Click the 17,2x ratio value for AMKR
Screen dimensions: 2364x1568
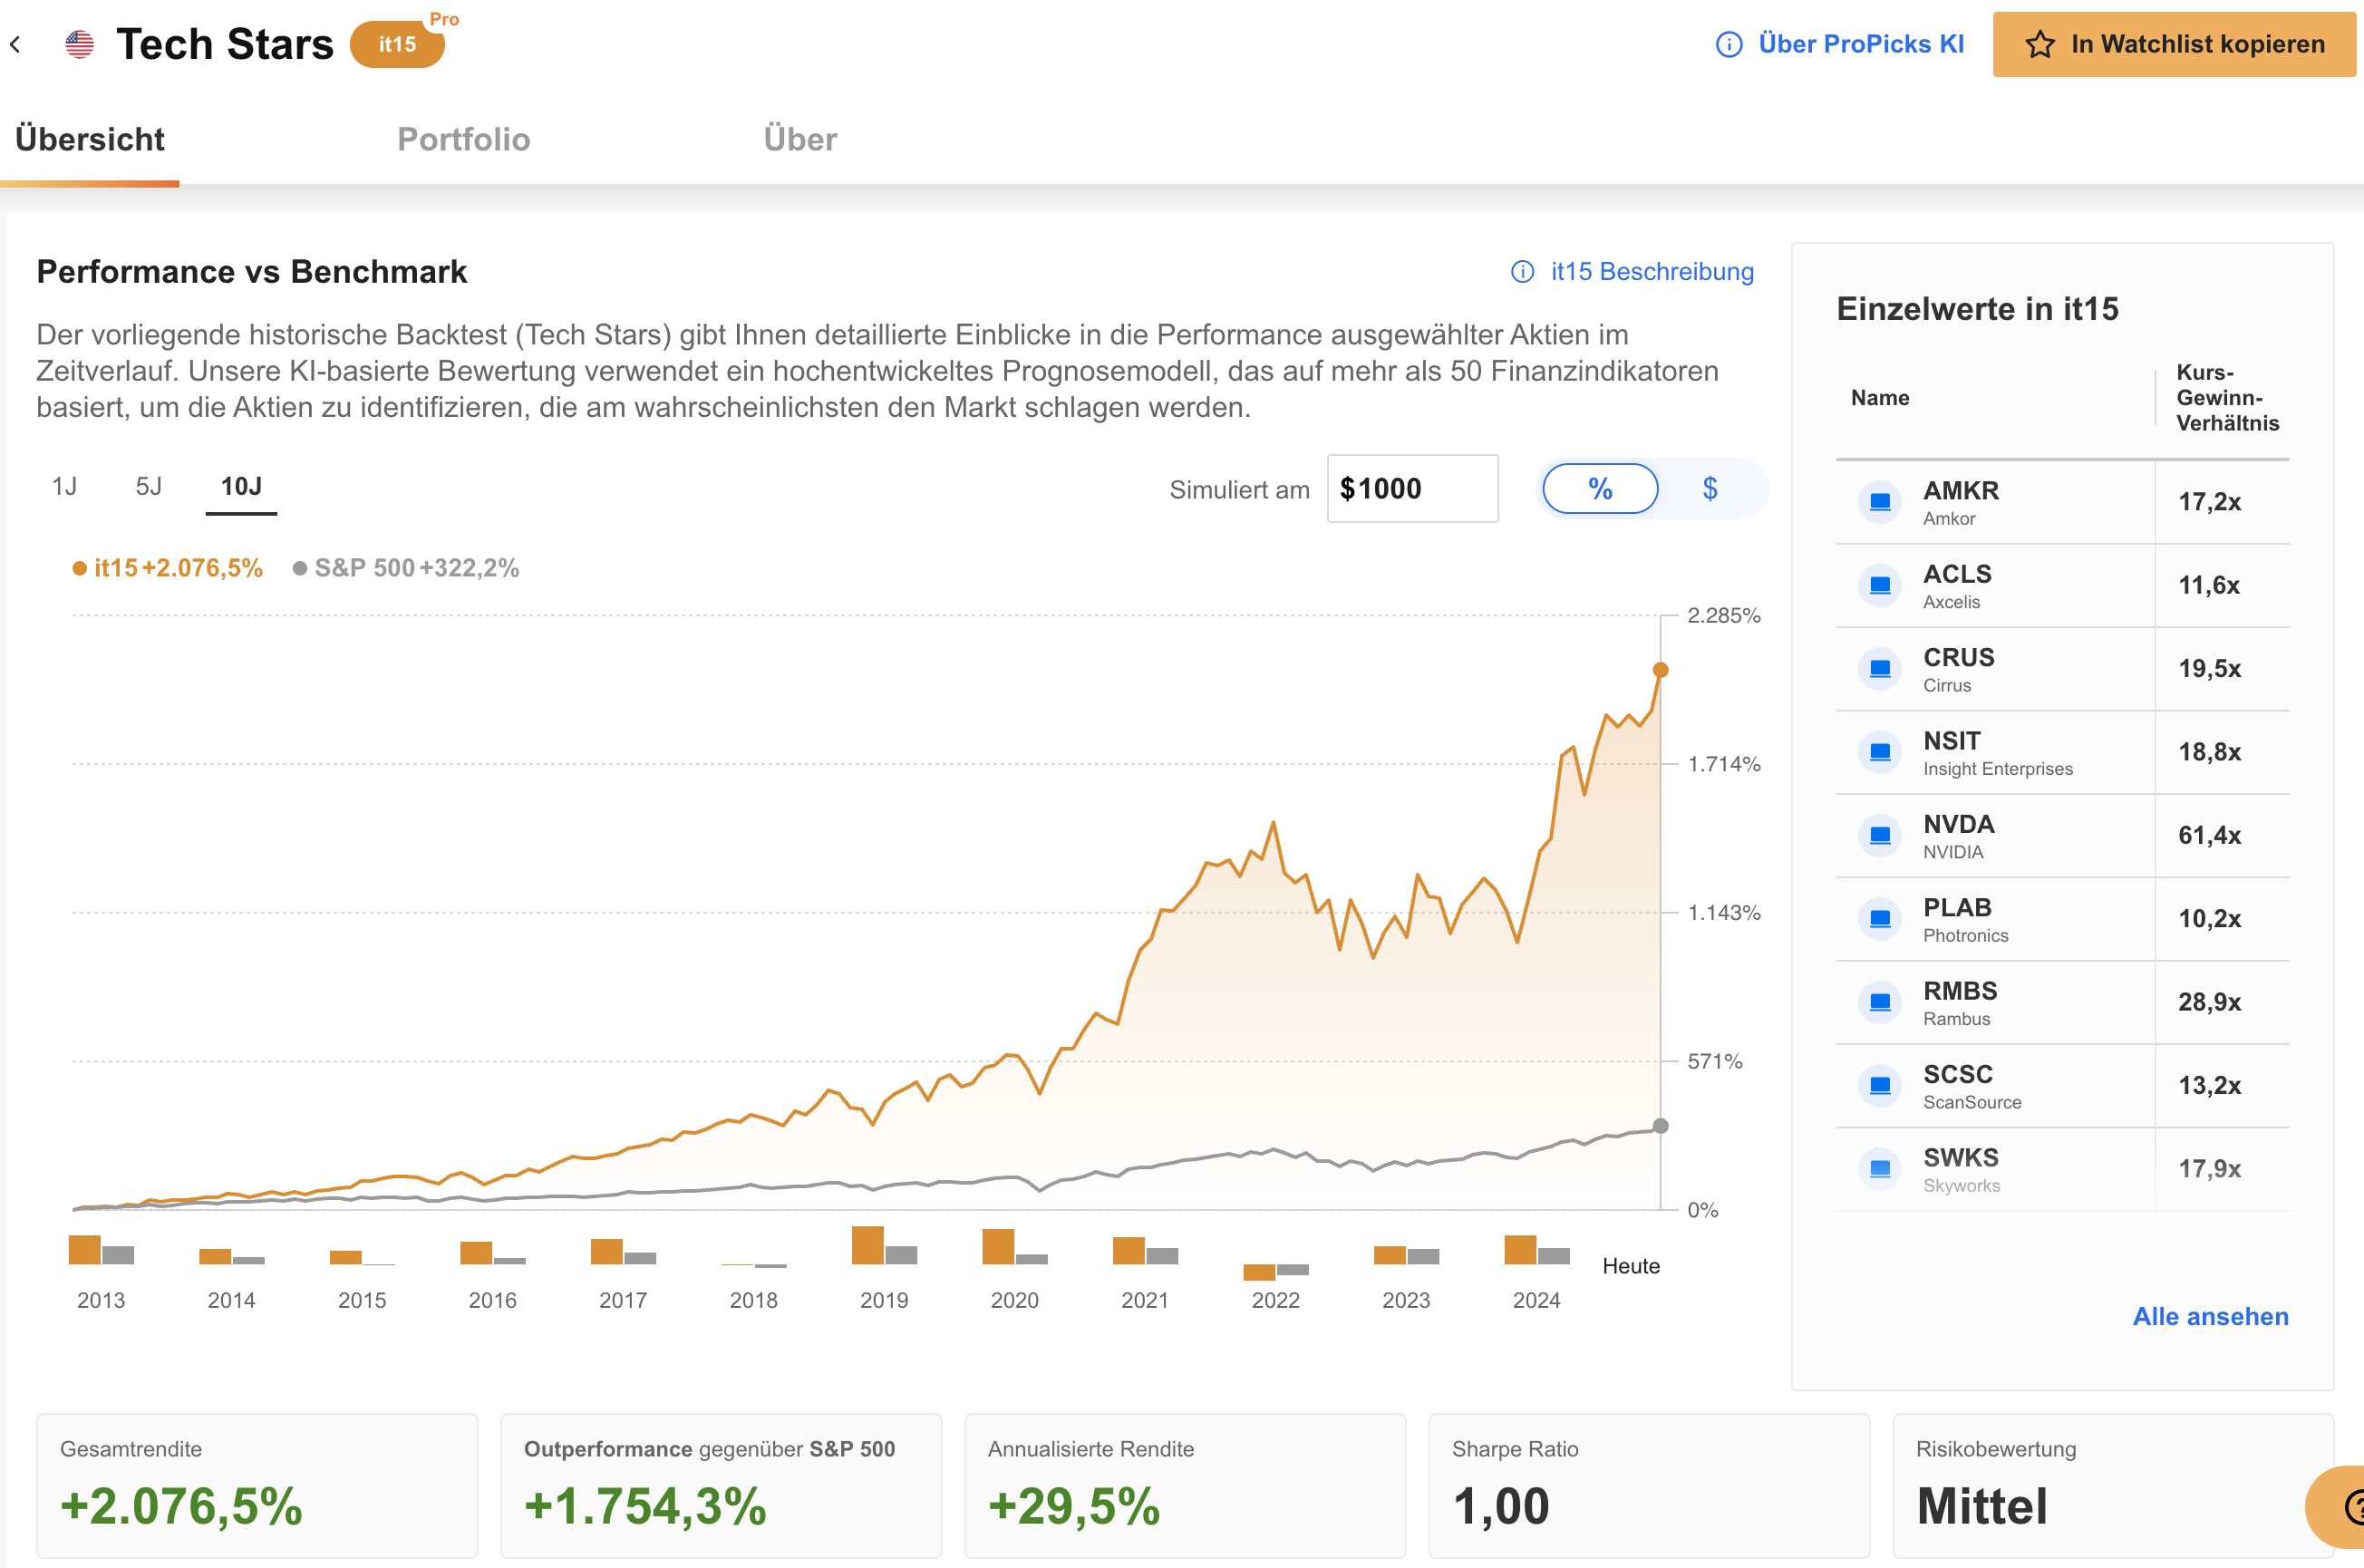[x=2209, y=502]
